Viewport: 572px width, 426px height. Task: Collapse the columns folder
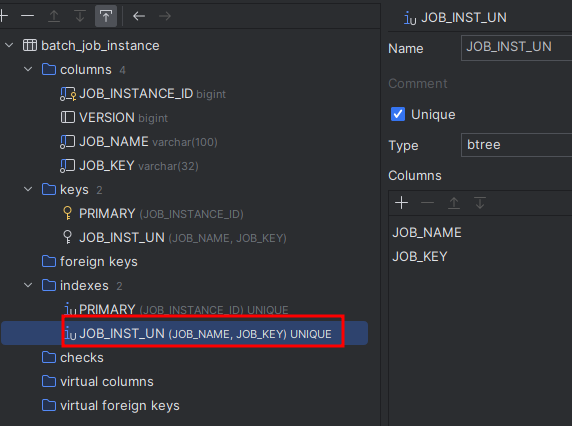pos(28,69)
